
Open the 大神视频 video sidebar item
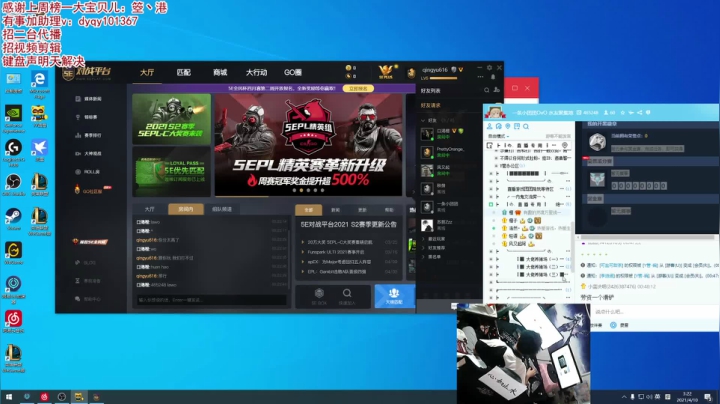click(88, 153)
